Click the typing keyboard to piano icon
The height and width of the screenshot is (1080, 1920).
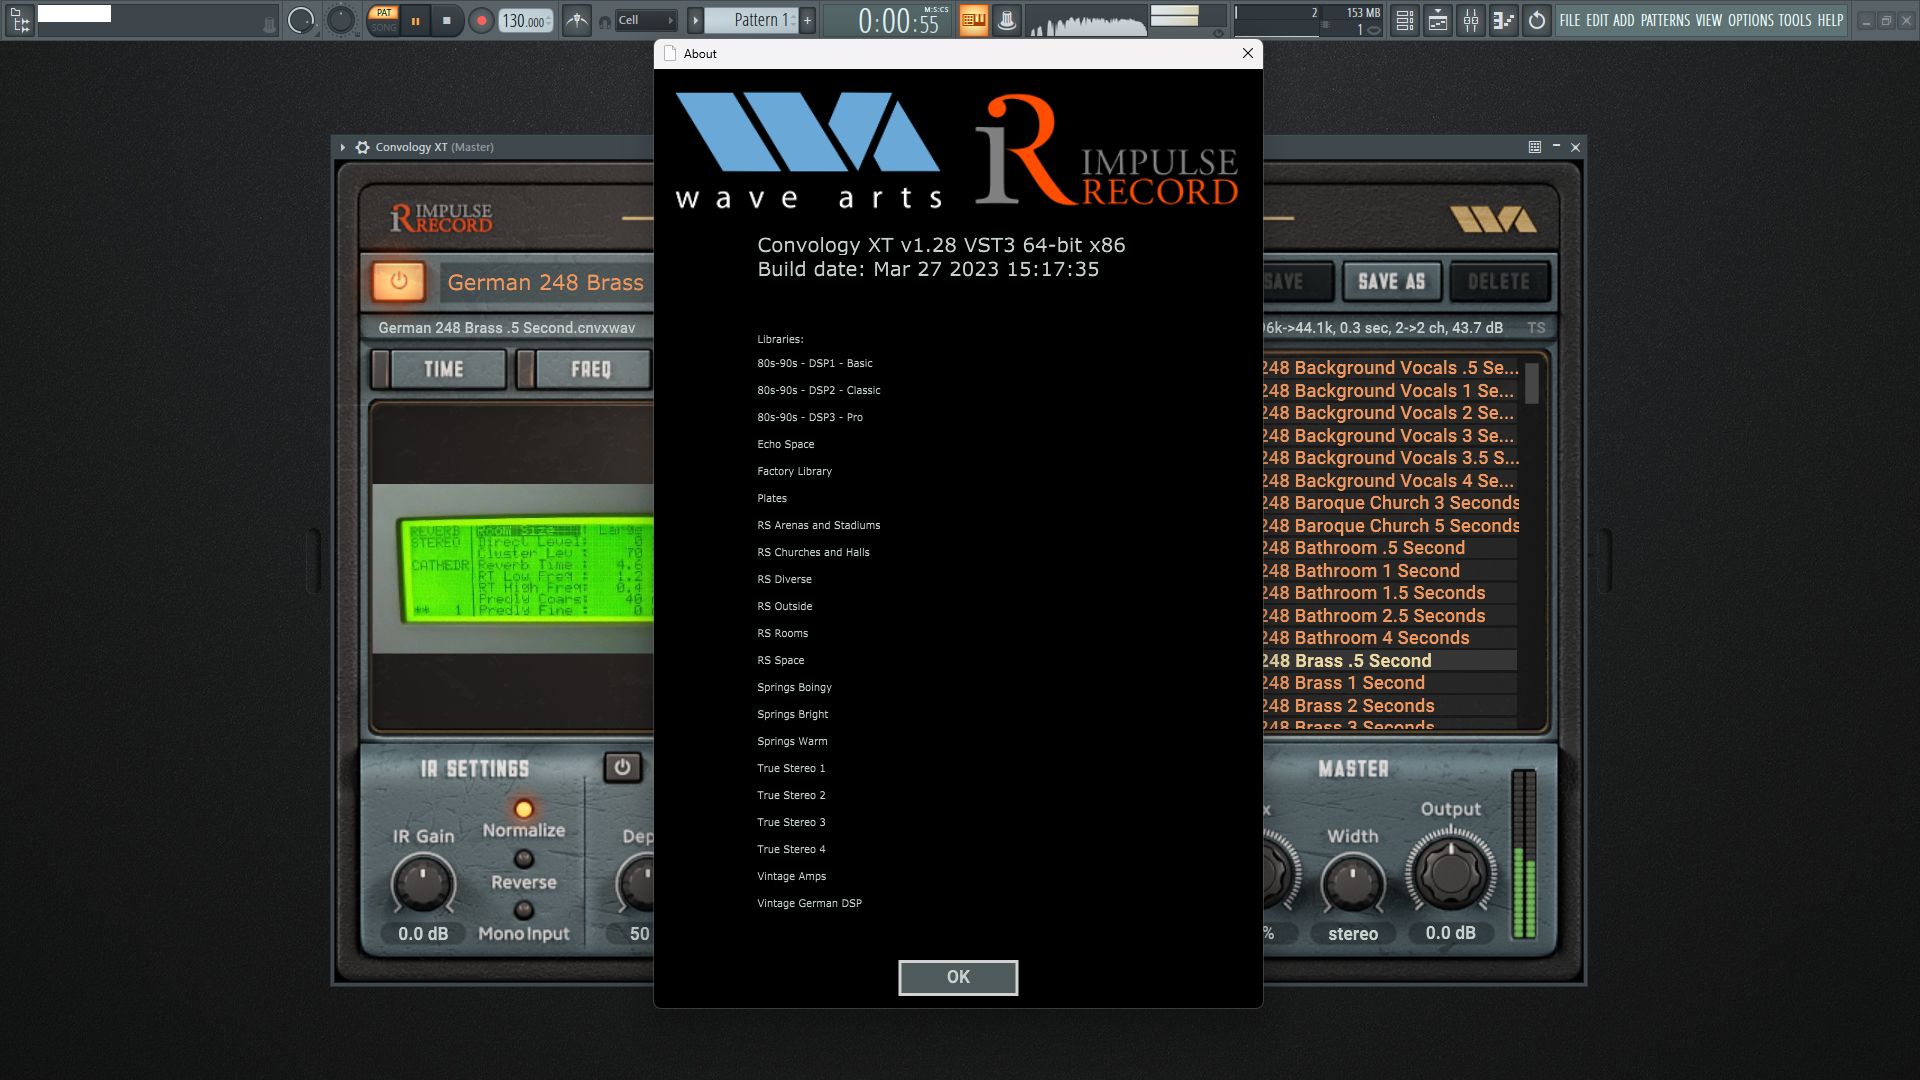pyautogui.click(x=973, y=20)
